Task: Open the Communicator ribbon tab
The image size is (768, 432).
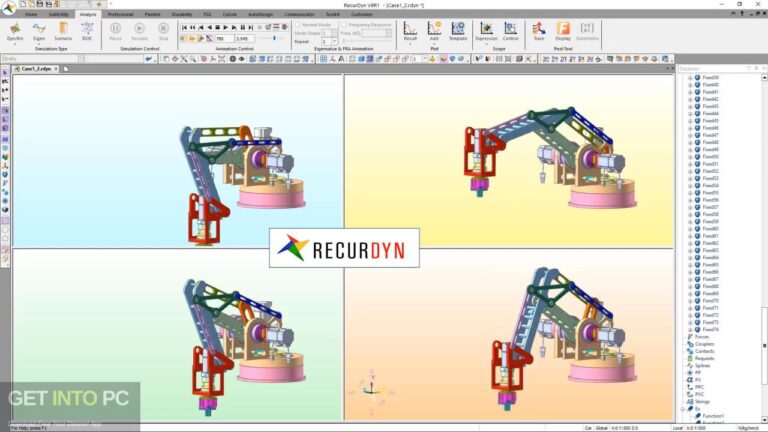Action: [299, 14]
